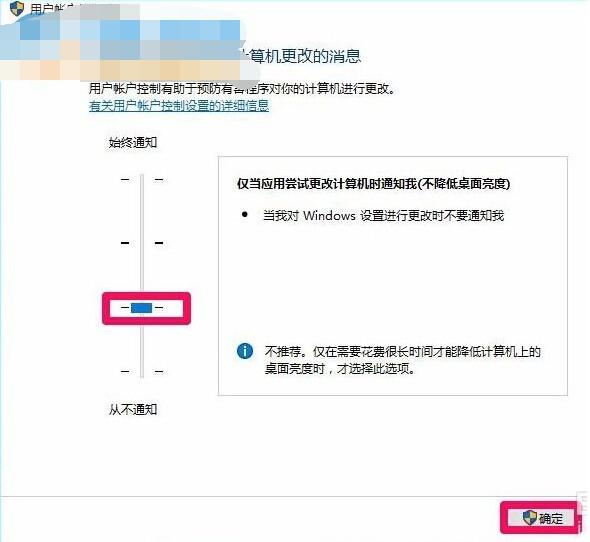This screenshot has width=590, height=542.
Task: Click bold heading 仅当应用尝试更改计算机时通知我
Action: click(373, 184)
